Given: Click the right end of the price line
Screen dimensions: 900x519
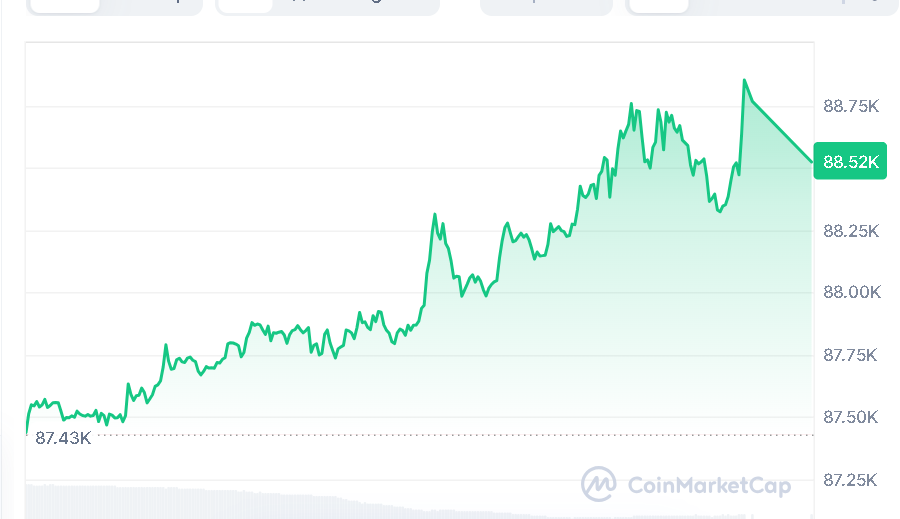Looking at the screenshot, I should pyautogui.click(x=812, y=161).
